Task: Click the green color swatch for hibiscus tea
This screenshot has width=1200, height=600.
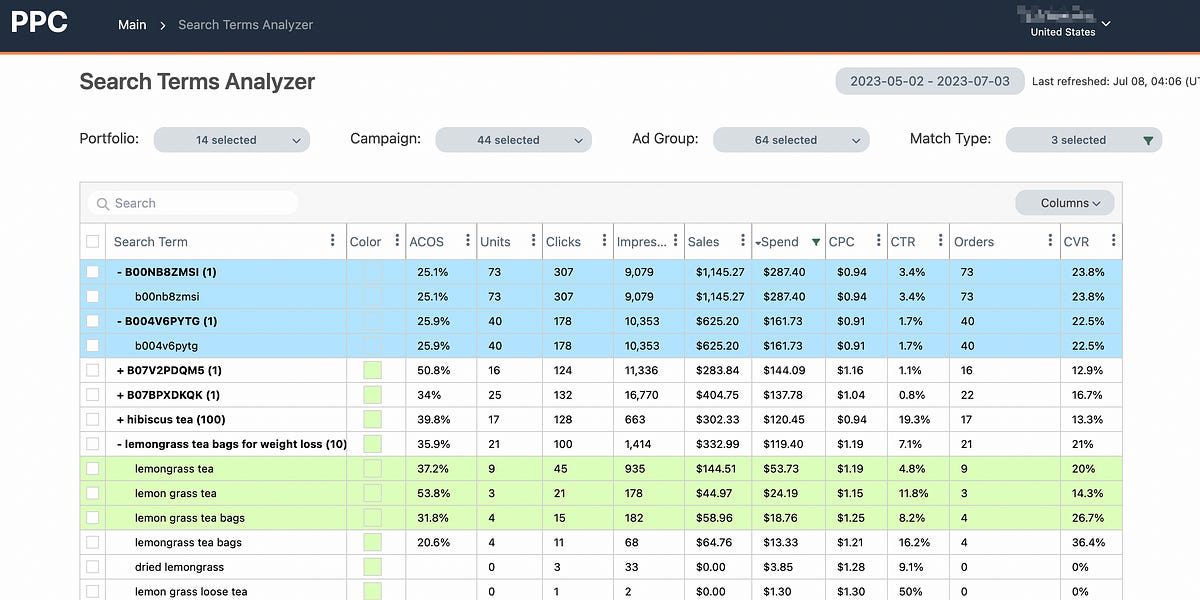Action: [373, 419]
